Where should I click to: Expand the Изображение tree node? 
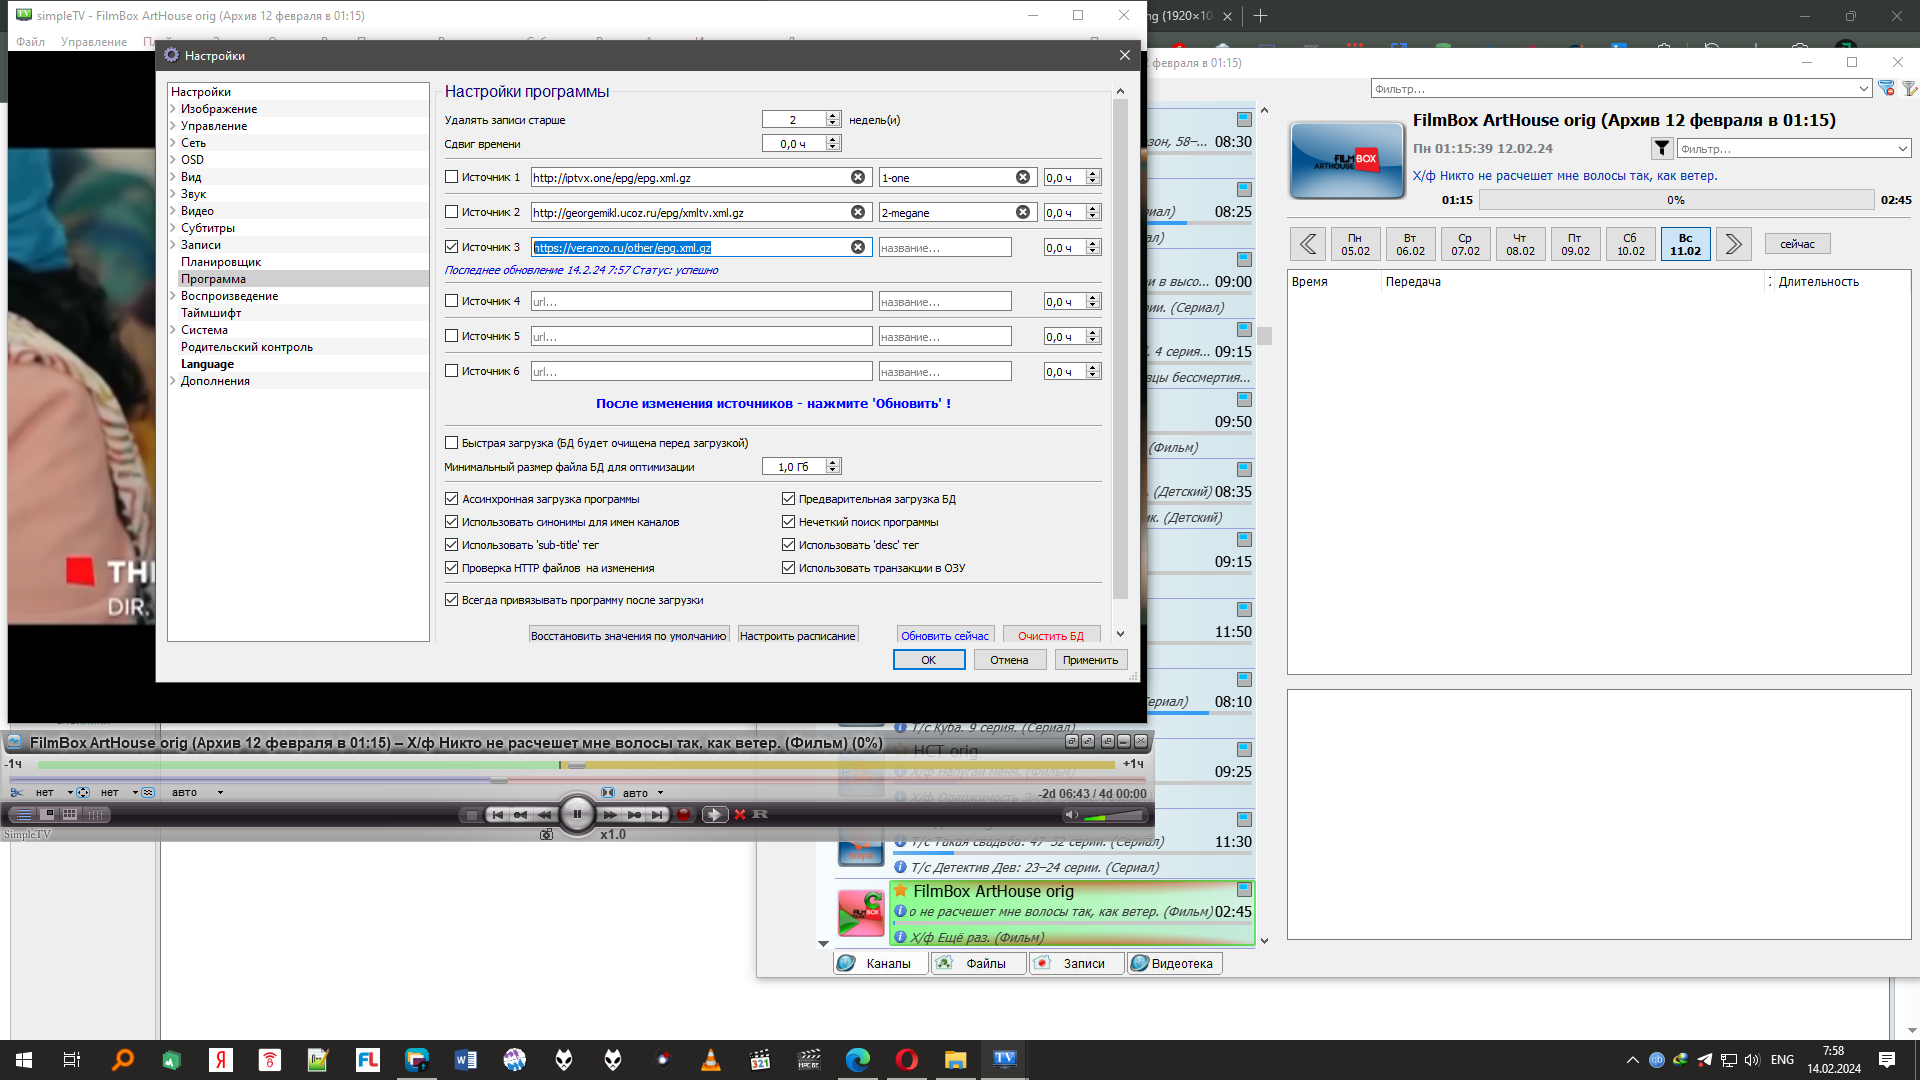[x=173, y=109]
